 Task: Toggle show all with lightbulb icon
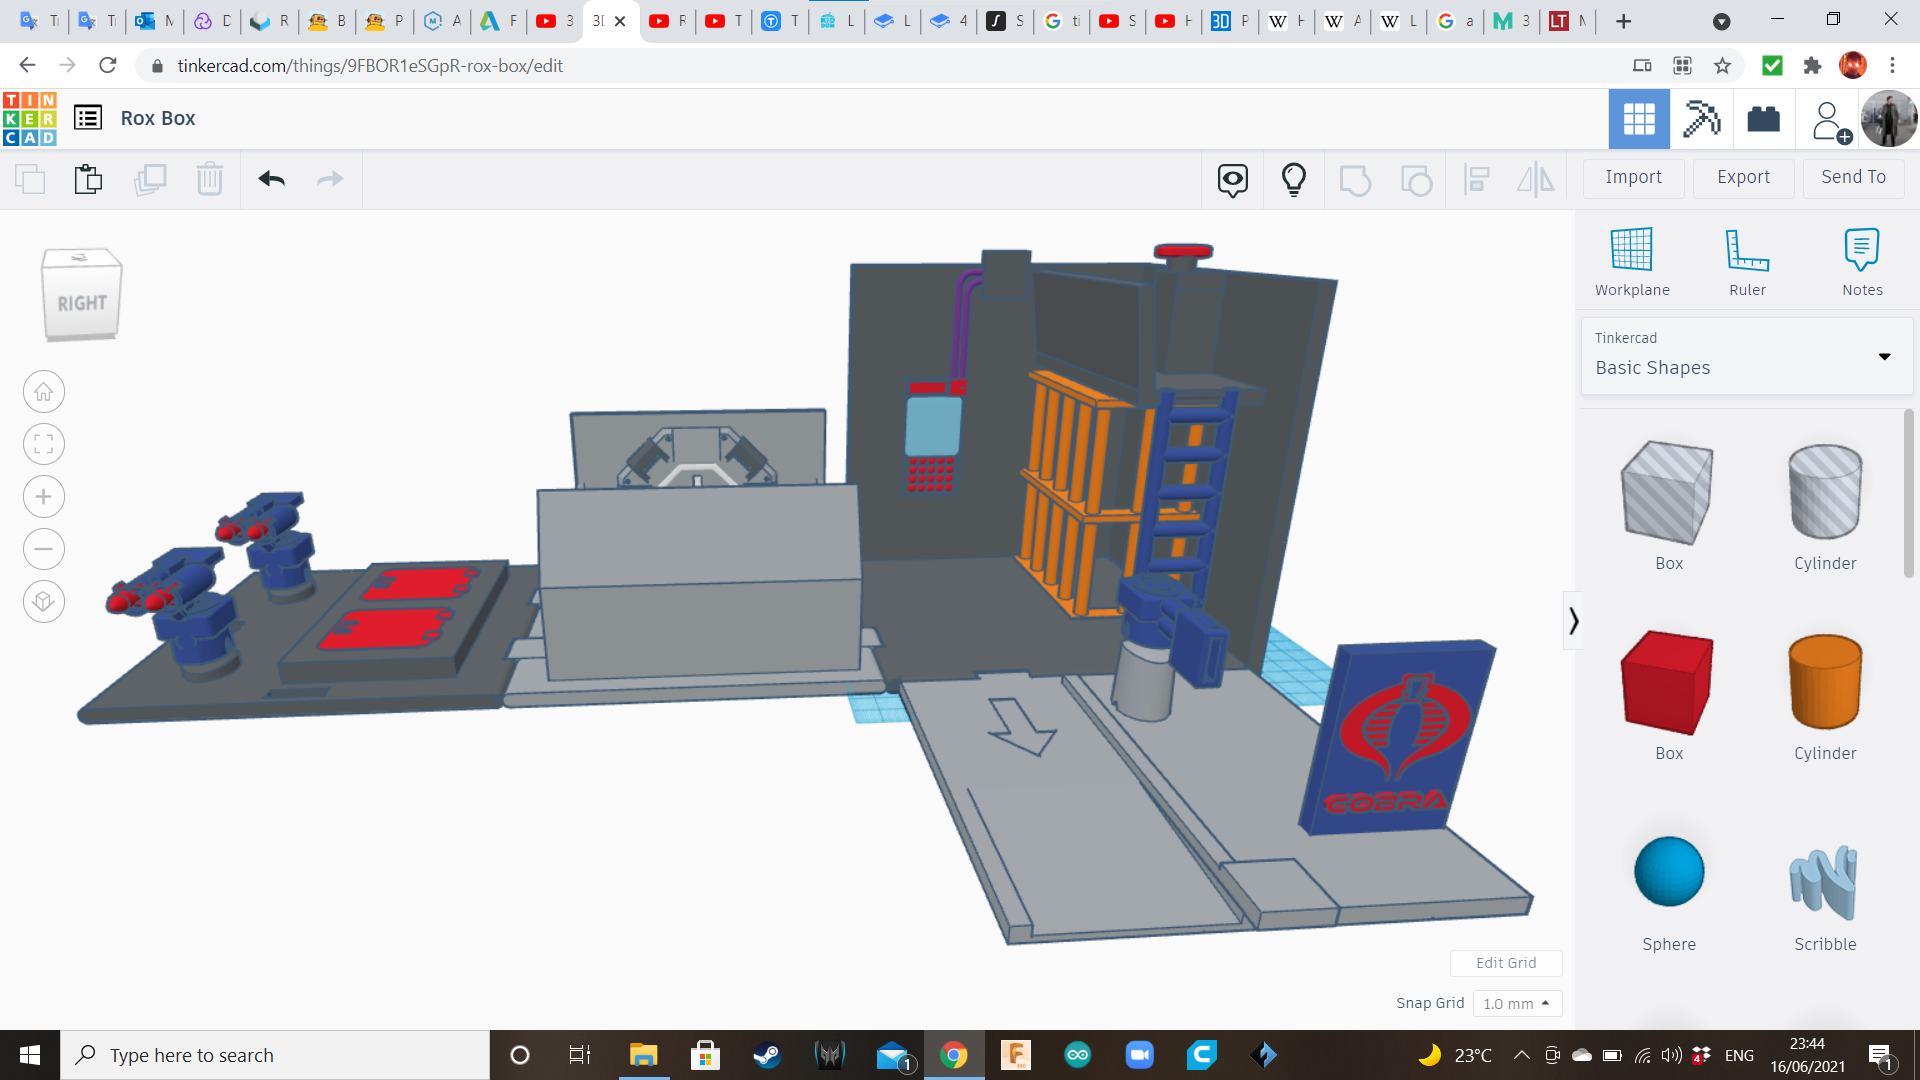pyautogui.click(x=1293, y=179)
